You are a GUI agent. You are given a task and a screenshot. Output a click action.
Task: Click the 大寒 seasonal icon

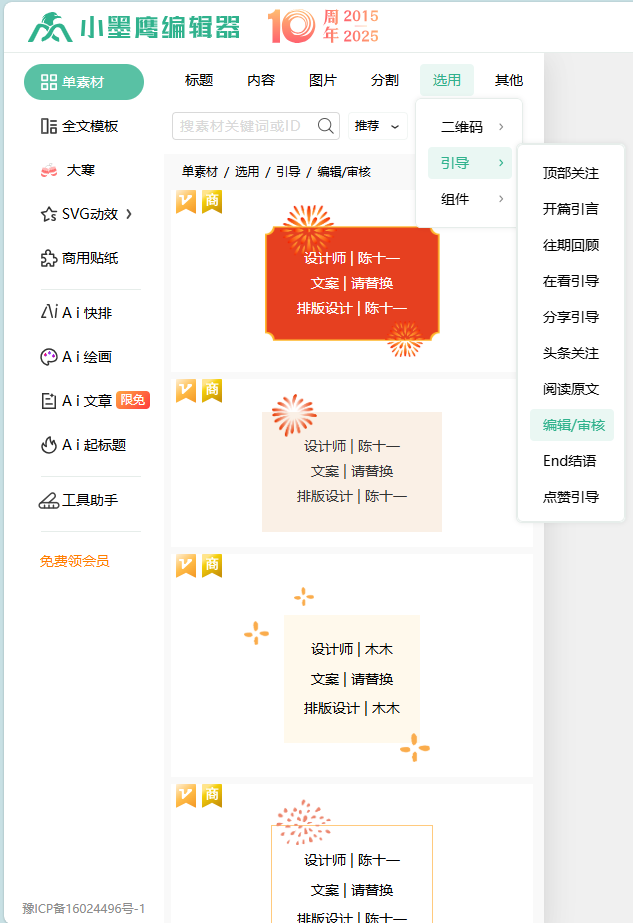[x=49, y=171]
